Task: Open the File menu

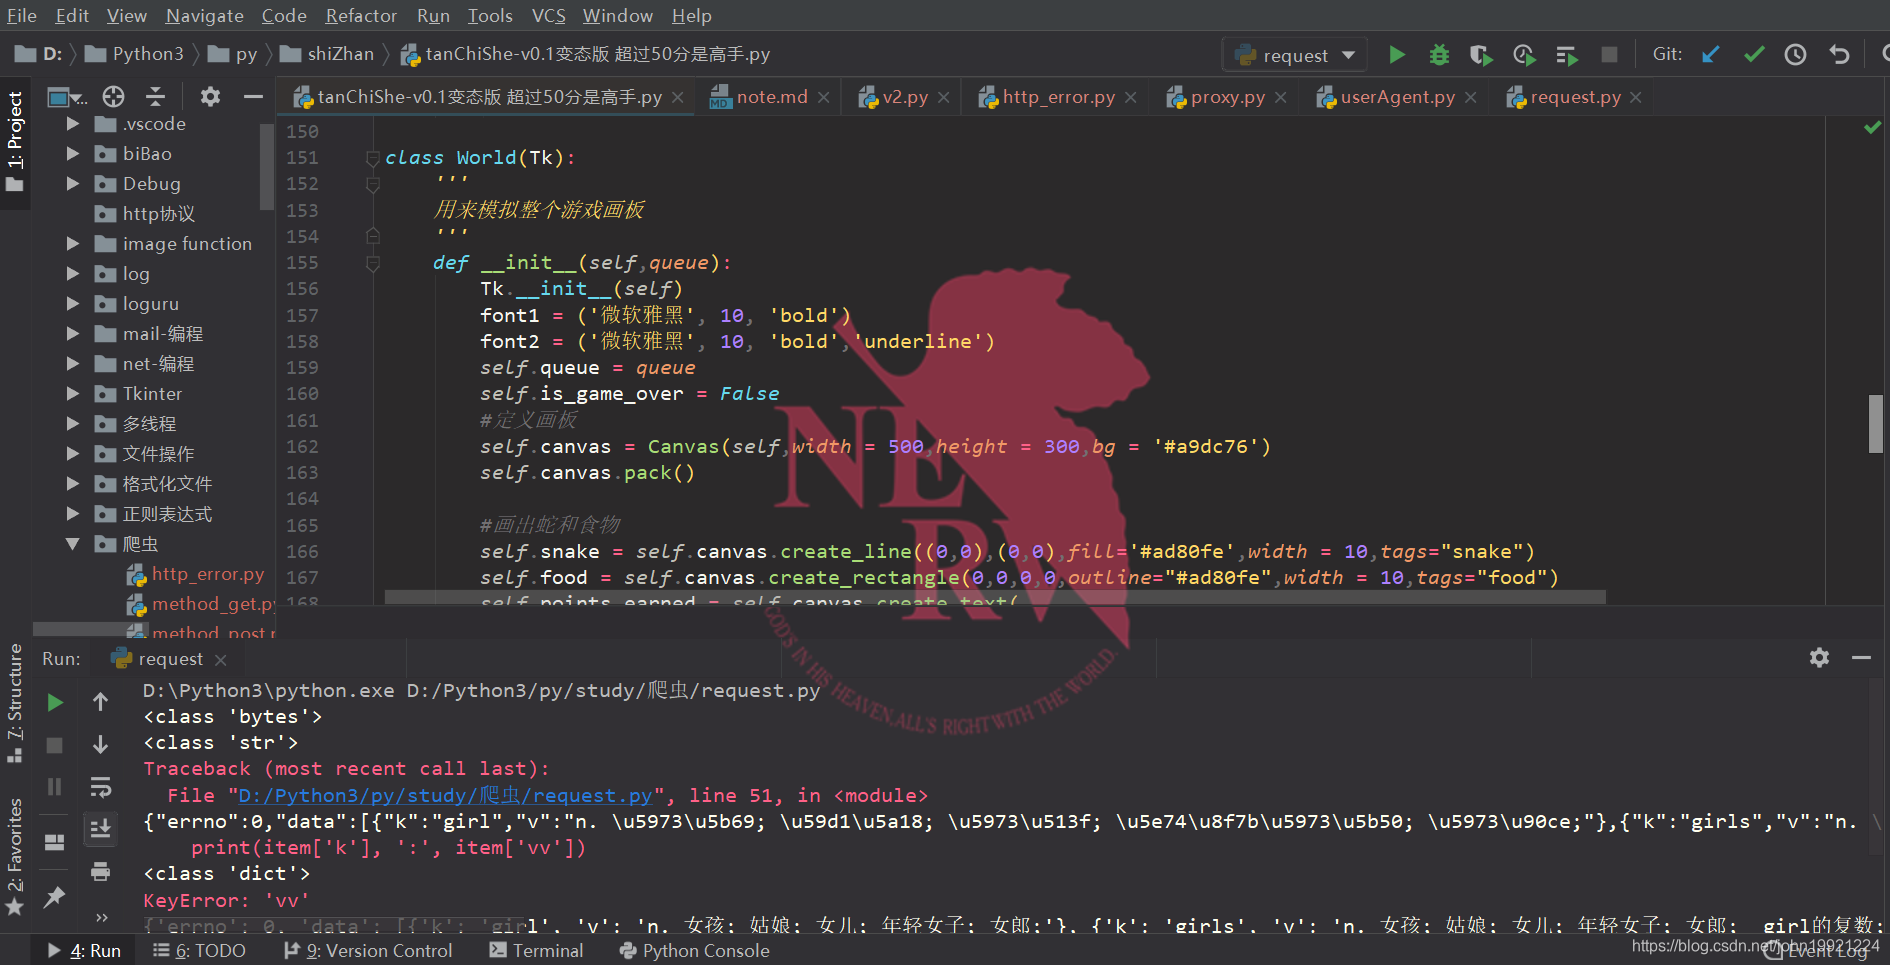Action: tap(22, 16)
